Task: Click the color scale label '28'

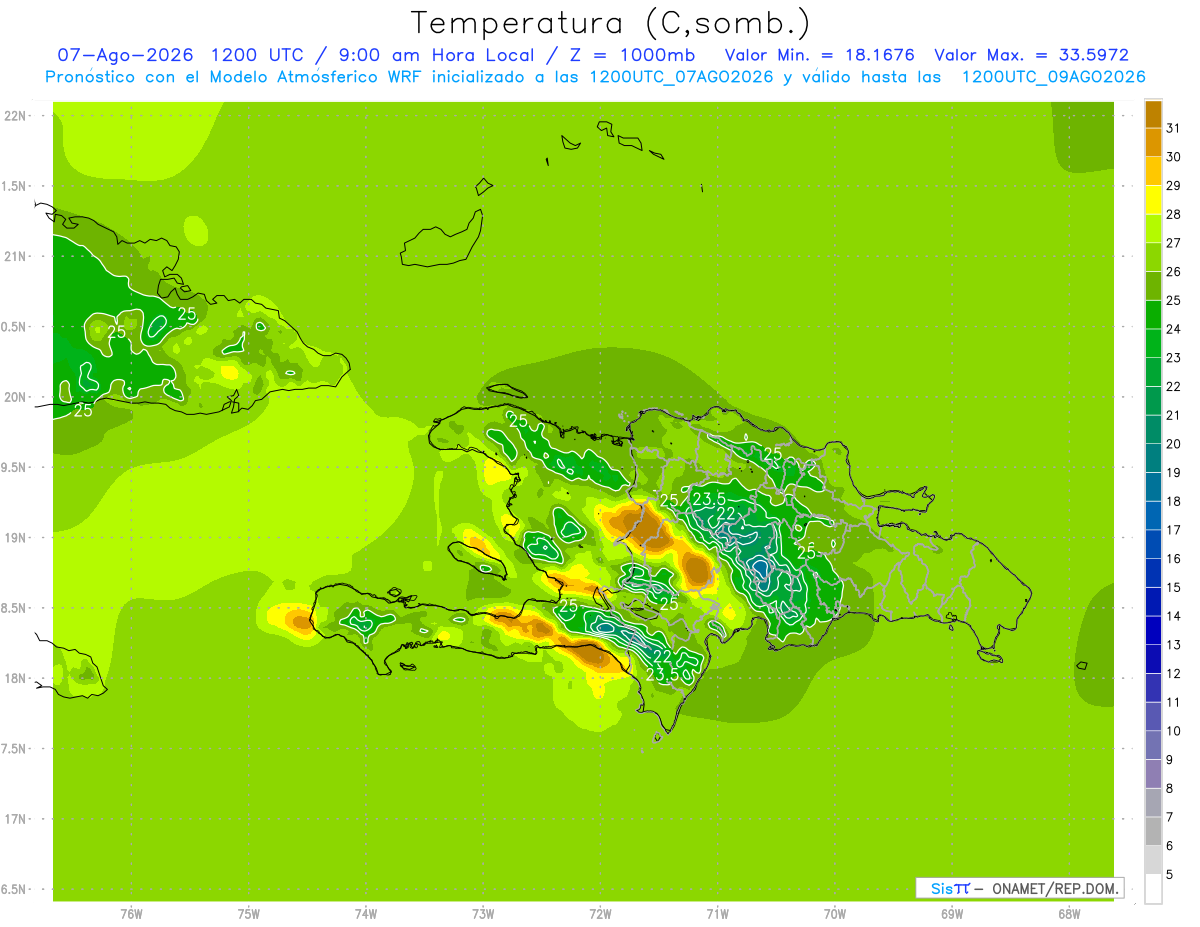Action: click(1173, 214)
